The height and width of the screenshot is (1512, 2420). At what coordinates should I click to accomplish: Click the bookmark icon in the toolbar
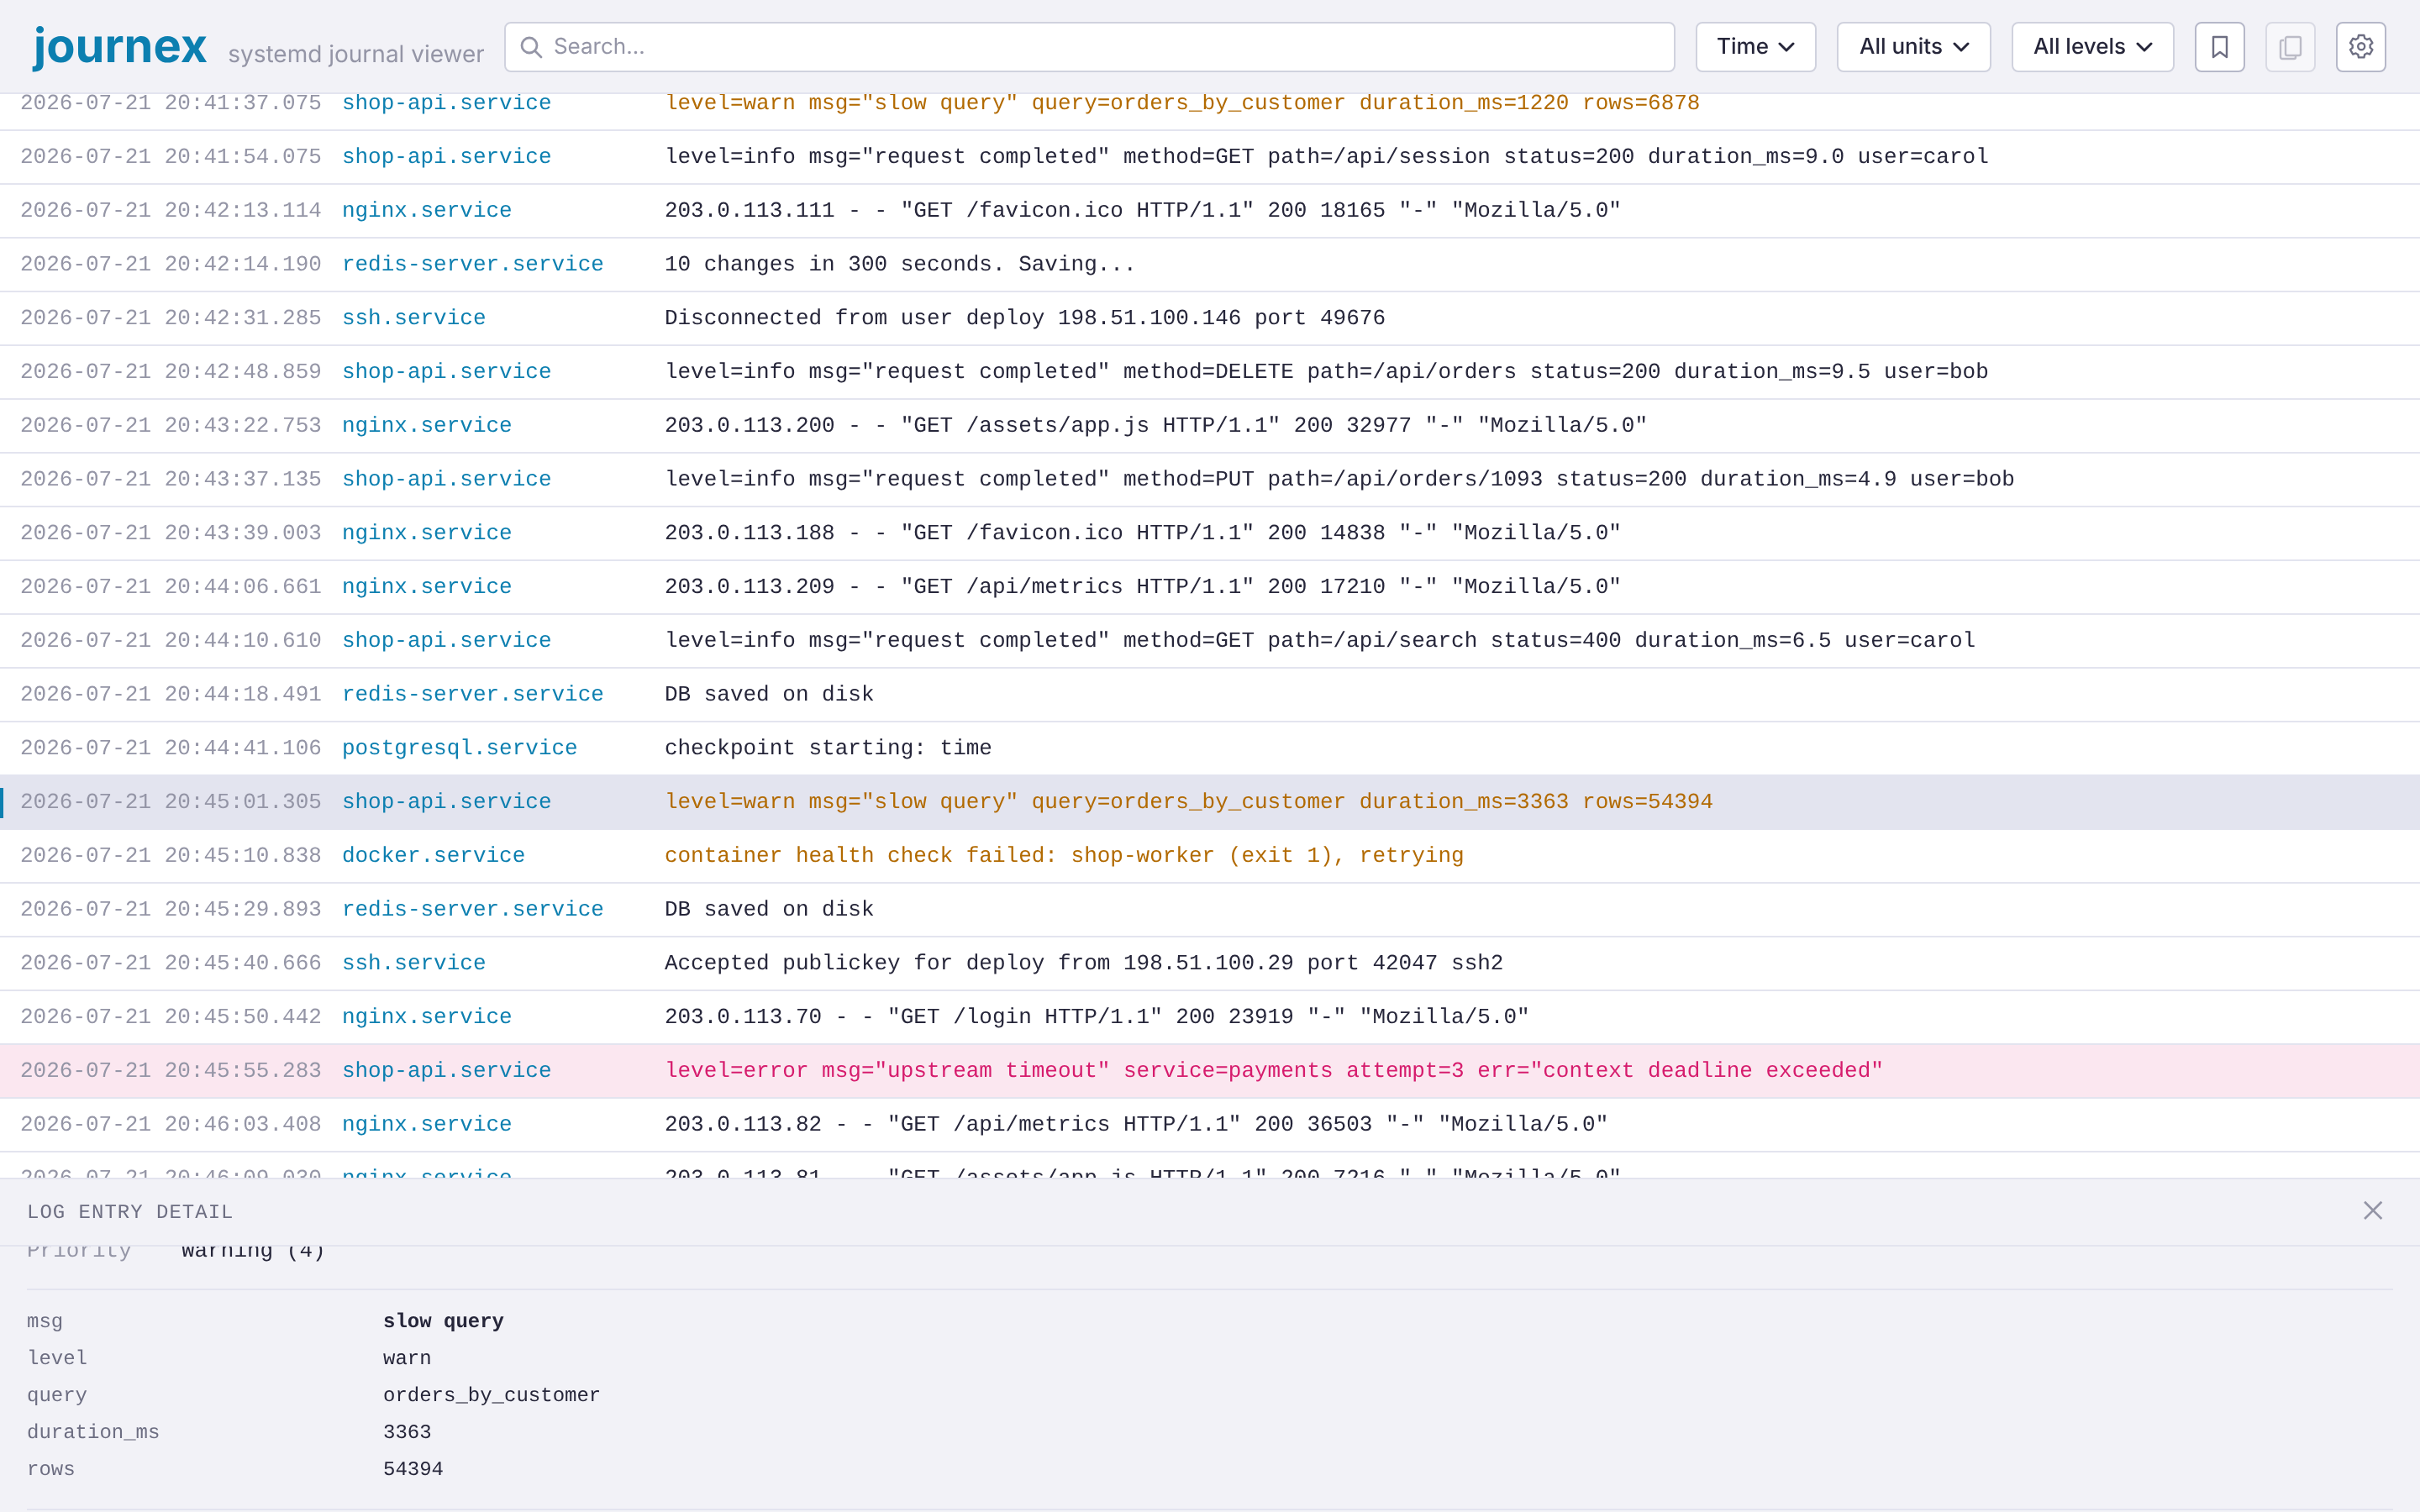(2219, 47)
